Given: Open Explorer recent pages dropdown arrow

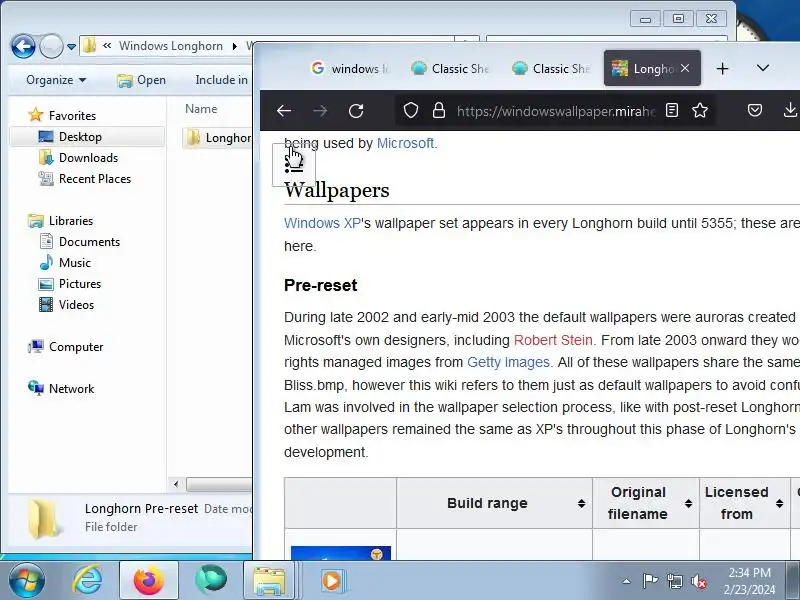Looking at the screenshot, I should (72, 47).
